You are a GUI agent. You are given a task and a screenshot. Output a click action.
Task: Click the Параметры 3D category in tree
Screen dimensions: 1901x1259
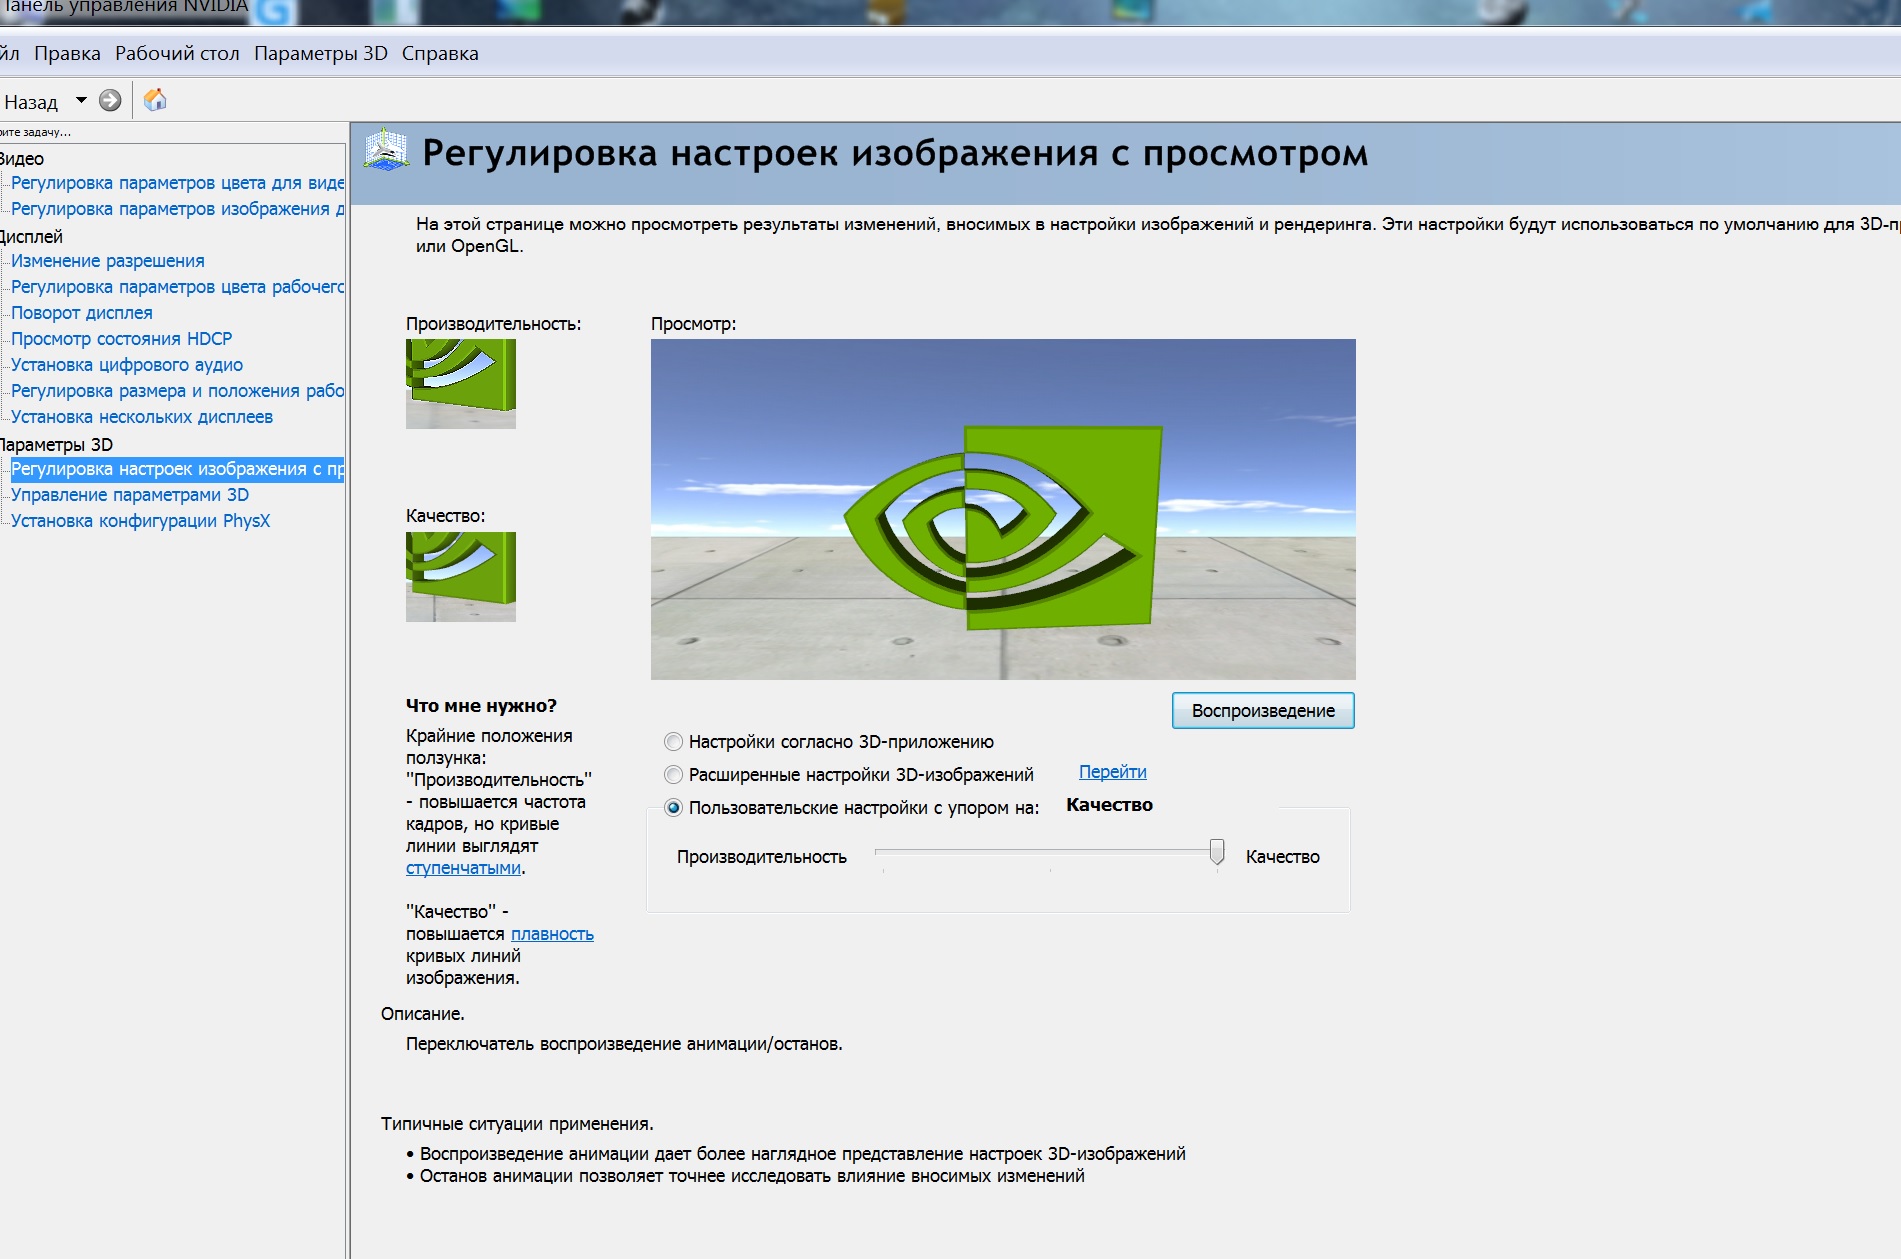click(x=56, y=445)
